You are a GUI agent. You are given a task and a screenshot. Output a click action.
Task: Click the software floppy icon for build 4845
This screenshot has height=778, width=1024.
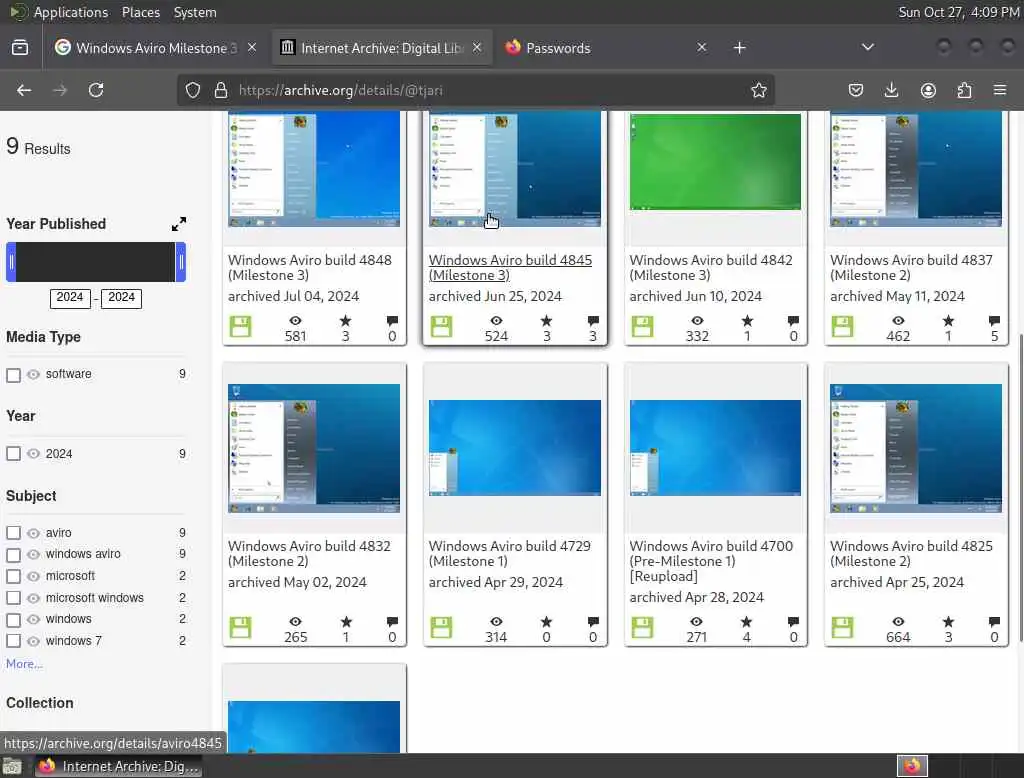click(x=441, y=326)
